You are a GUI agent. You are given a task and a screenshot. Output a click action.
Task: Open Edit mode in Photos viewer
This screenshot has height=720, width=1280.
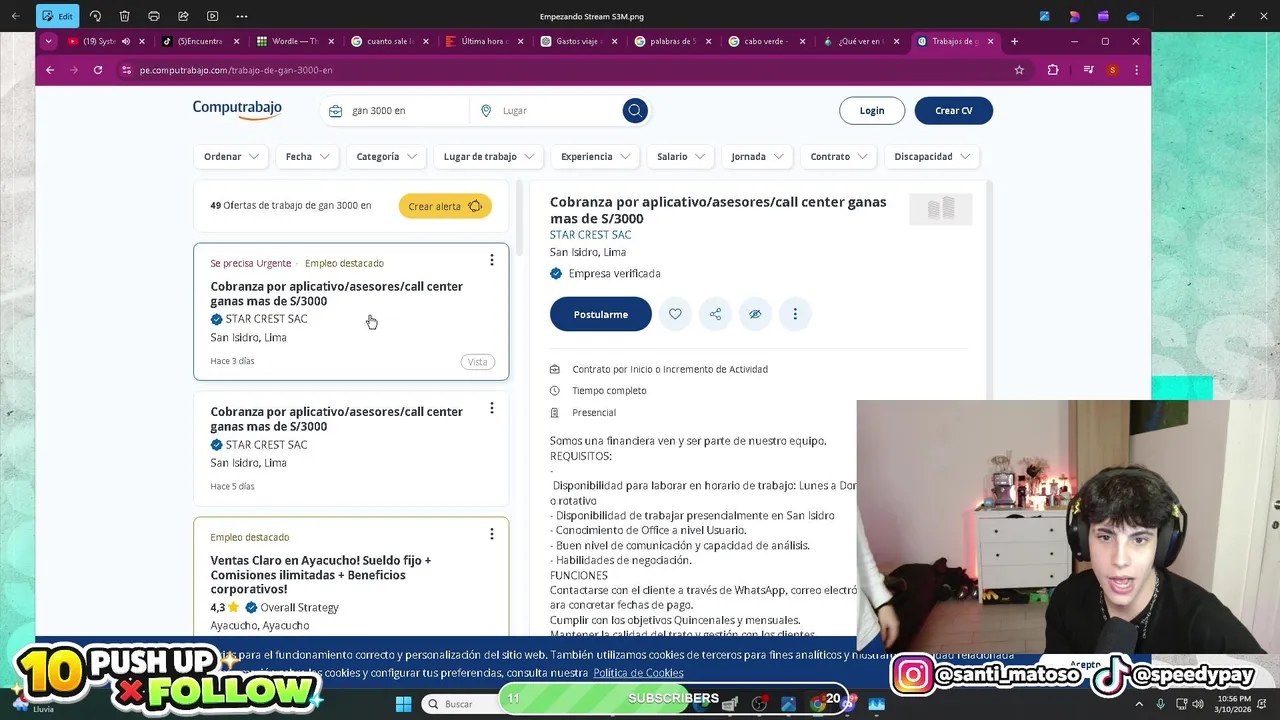pyautogui.click(x=57, y=16)
